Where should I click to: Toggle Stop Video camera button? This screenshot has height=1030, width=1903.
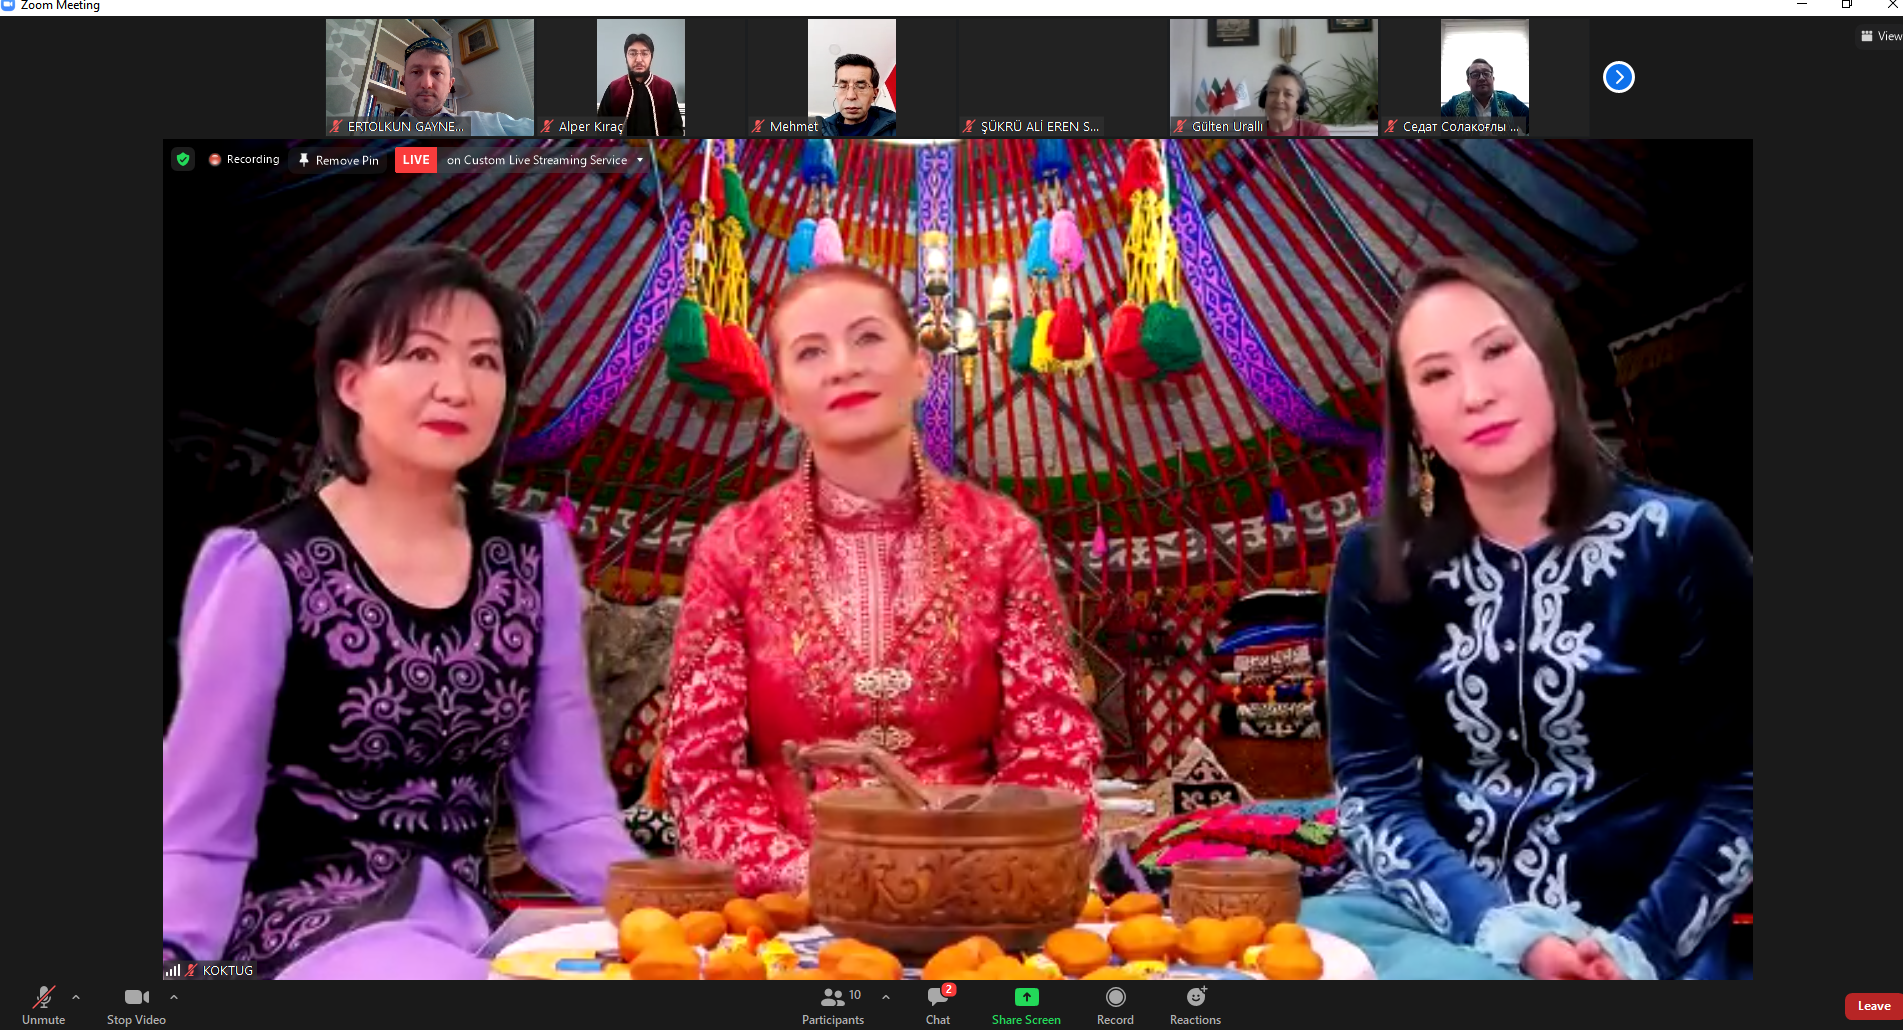pyautogui.click(x=136, y=997)
